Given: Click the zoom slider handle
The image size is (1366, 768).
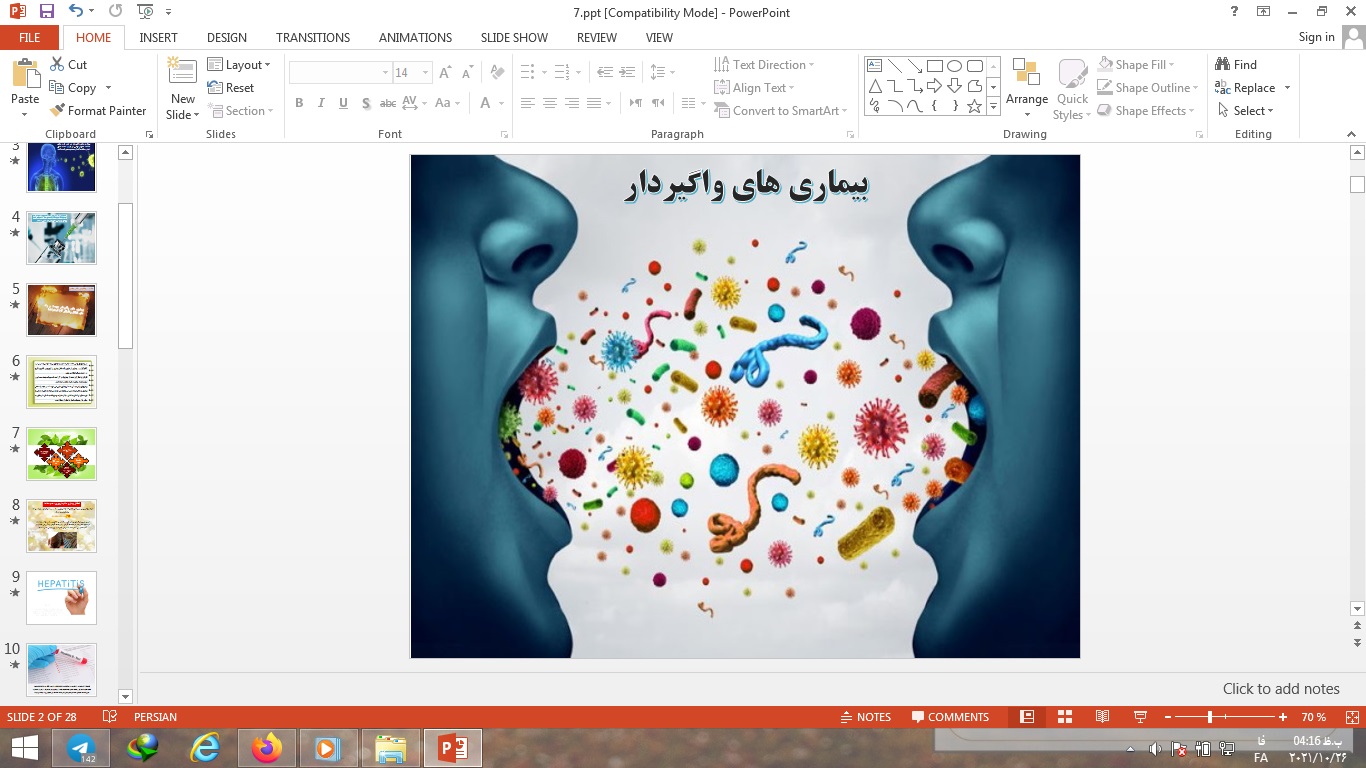Looking at the screenshot, I should pos(1210,717).
